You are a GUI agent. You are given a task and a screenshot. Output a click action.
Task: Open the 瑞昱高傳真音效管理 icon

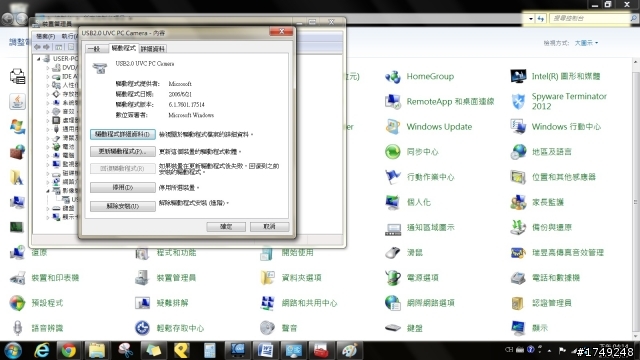pyautogui.click(x=518, y=253)
